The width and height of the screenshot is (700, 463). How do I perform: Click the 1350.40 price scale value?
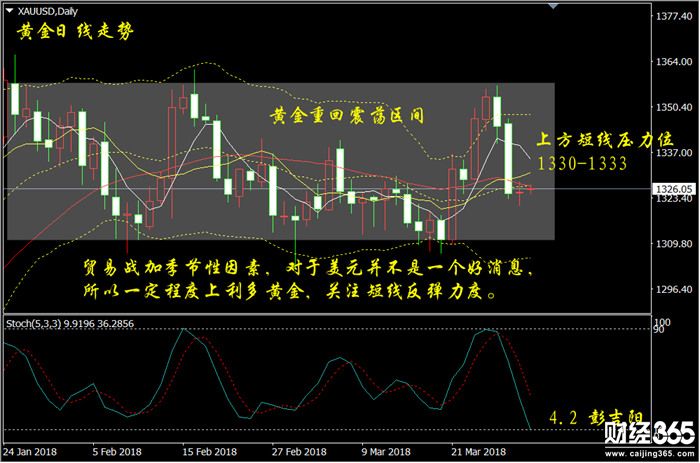tap(674, 107)
